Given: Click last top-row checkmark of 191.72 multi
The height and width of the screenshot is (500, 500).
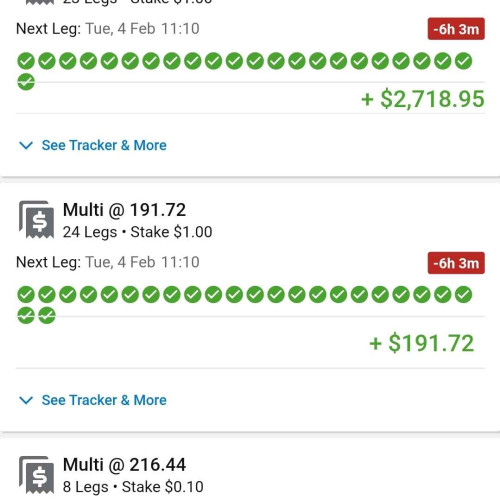Looking at the screenshot, I should click(463, 295).
